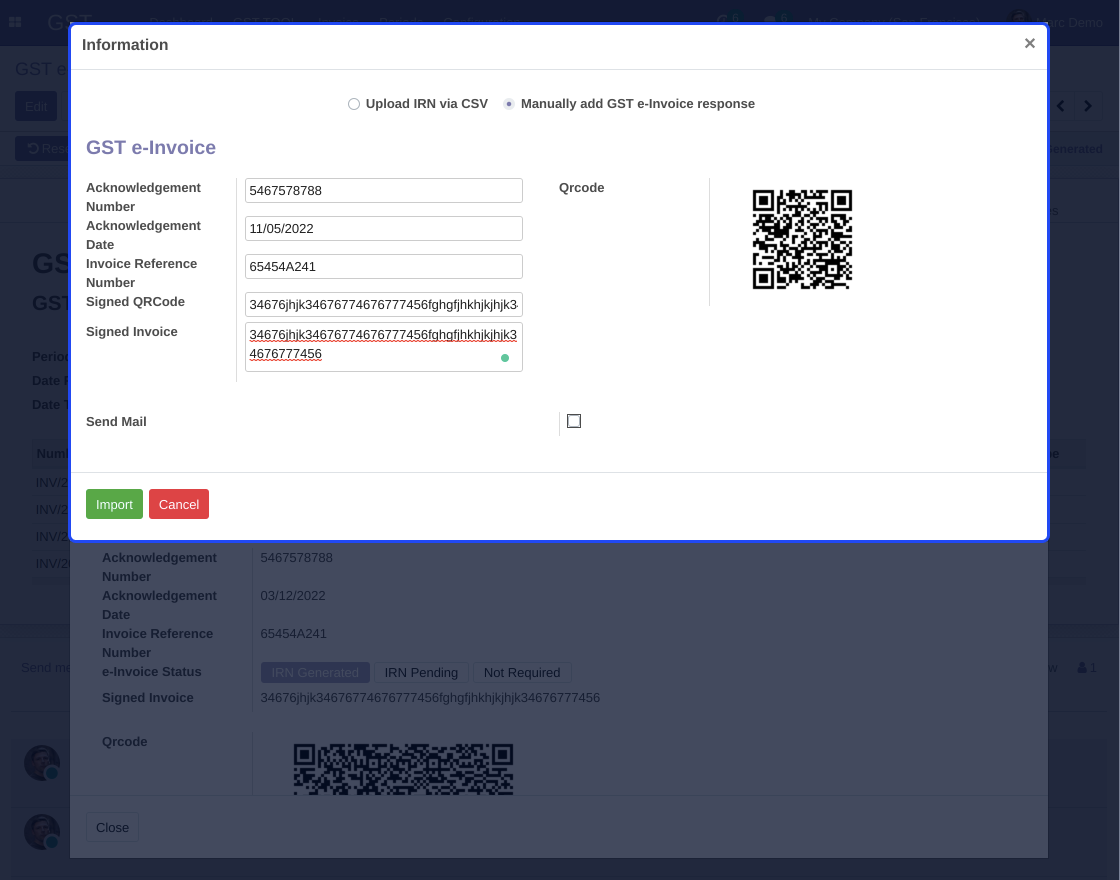Click the Qrcode label in dialog
1120x880 pixels.
coord(581,188)
